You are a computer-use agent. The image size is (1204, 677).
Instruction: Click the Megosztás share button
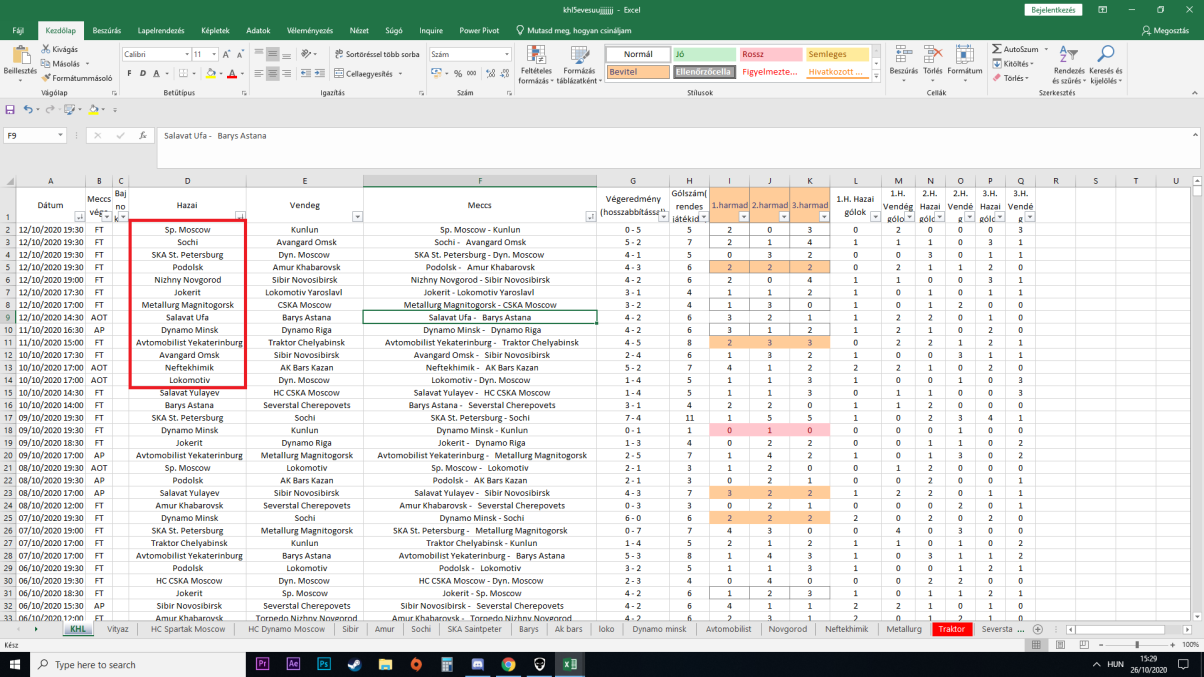pos(1165,31)
